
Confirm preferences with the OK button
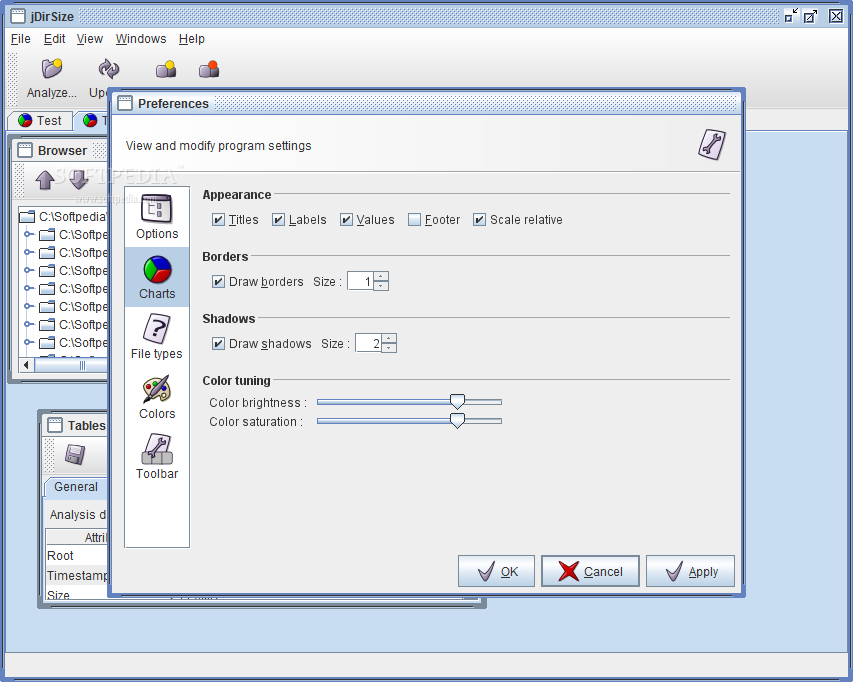tap(496, 571)
